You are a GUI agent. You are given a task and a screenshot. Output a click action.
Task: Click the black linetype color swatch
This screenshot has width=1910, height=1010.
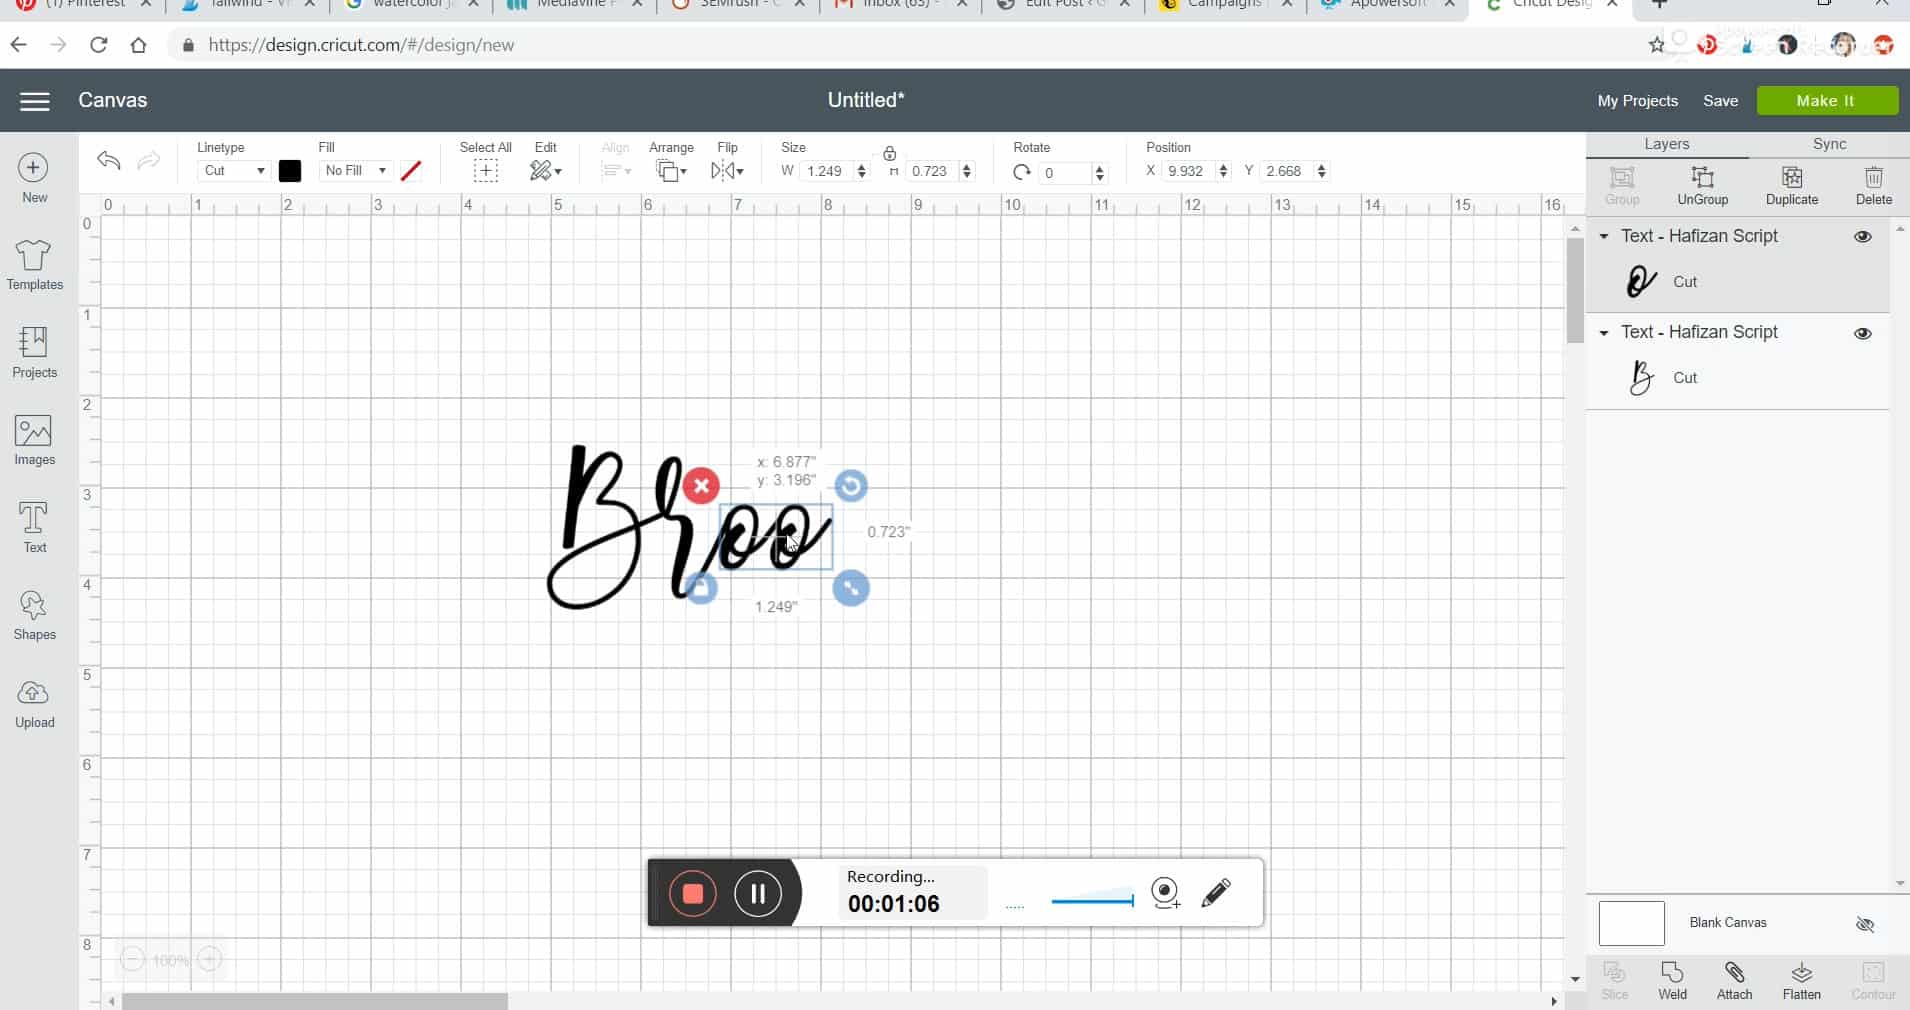[x=290, y=171]
